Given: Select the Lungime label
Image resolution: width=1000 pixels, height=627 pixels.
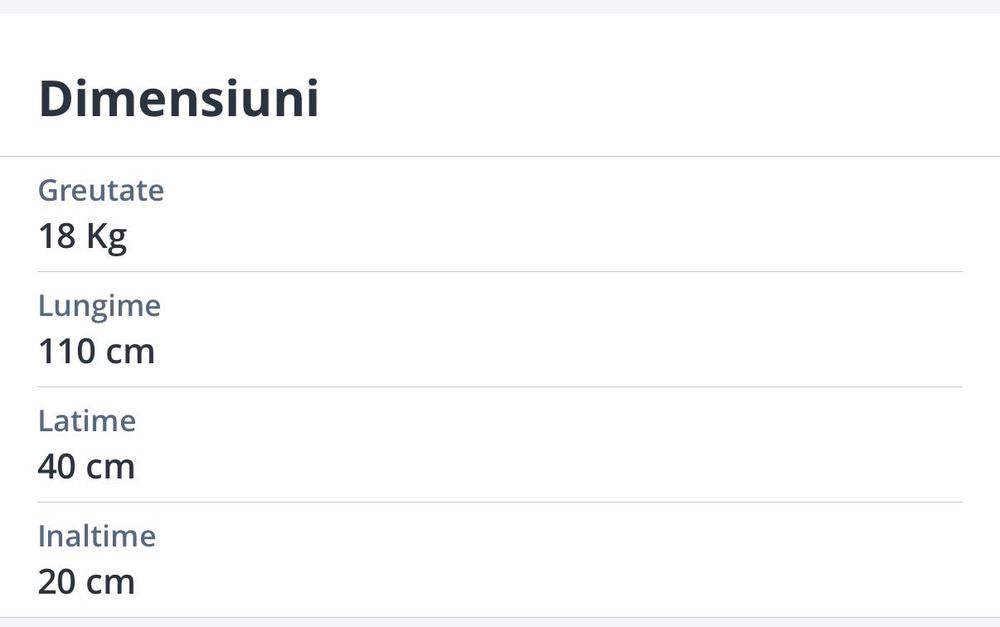Looking at the screenshot, I should [99, 305].
